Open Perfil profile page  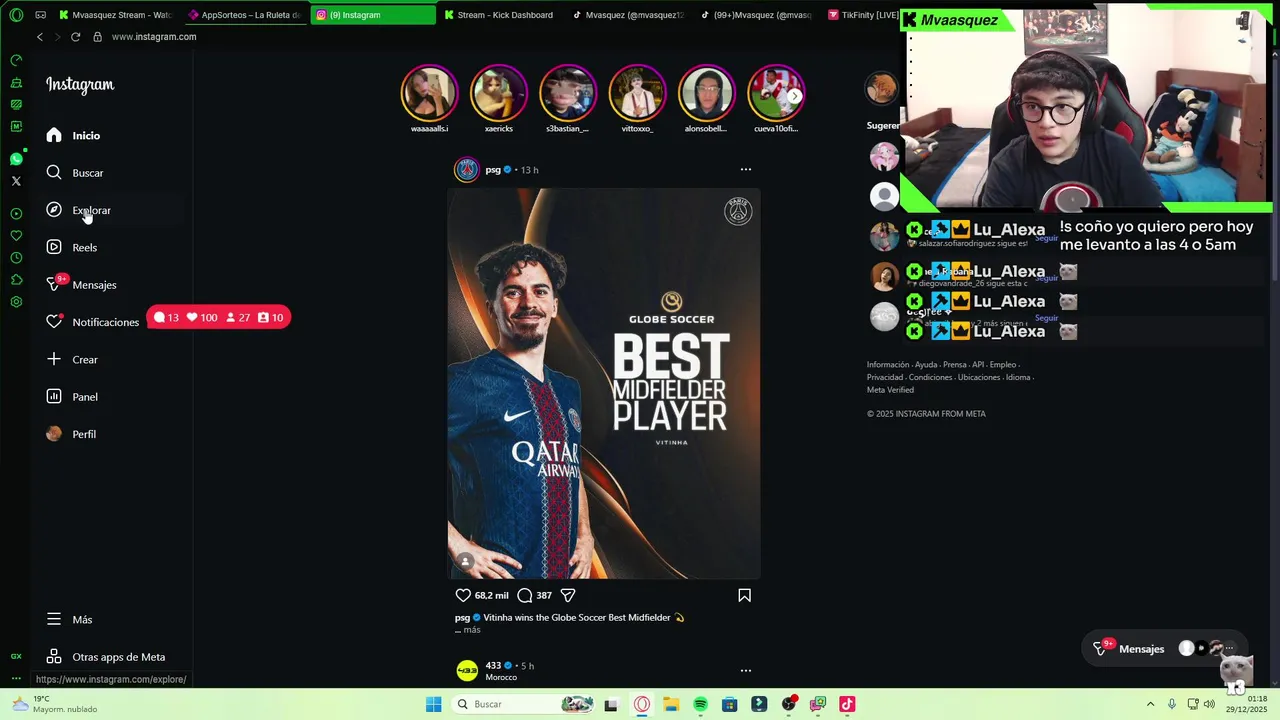[x=70, y=434]
